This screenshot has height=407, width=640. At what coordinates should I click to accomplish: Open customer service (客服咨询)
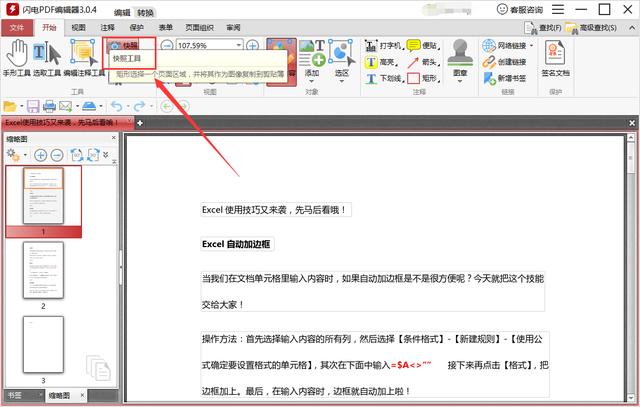click(x=520, y=9)
